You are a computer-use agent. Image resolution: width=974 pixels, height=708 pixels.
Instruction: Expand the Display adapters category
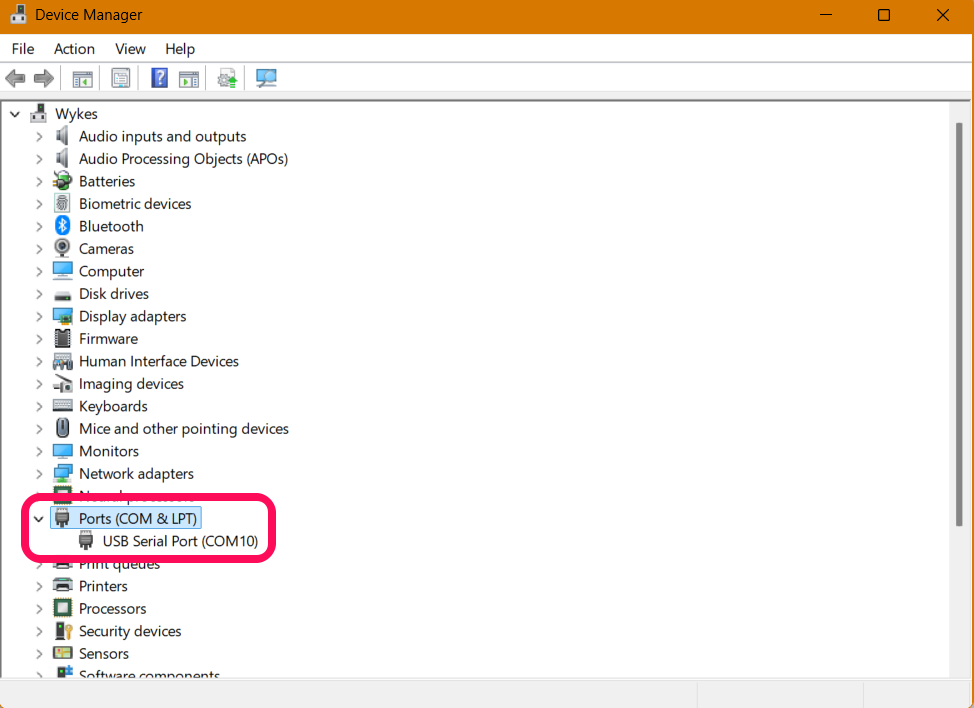39,316
